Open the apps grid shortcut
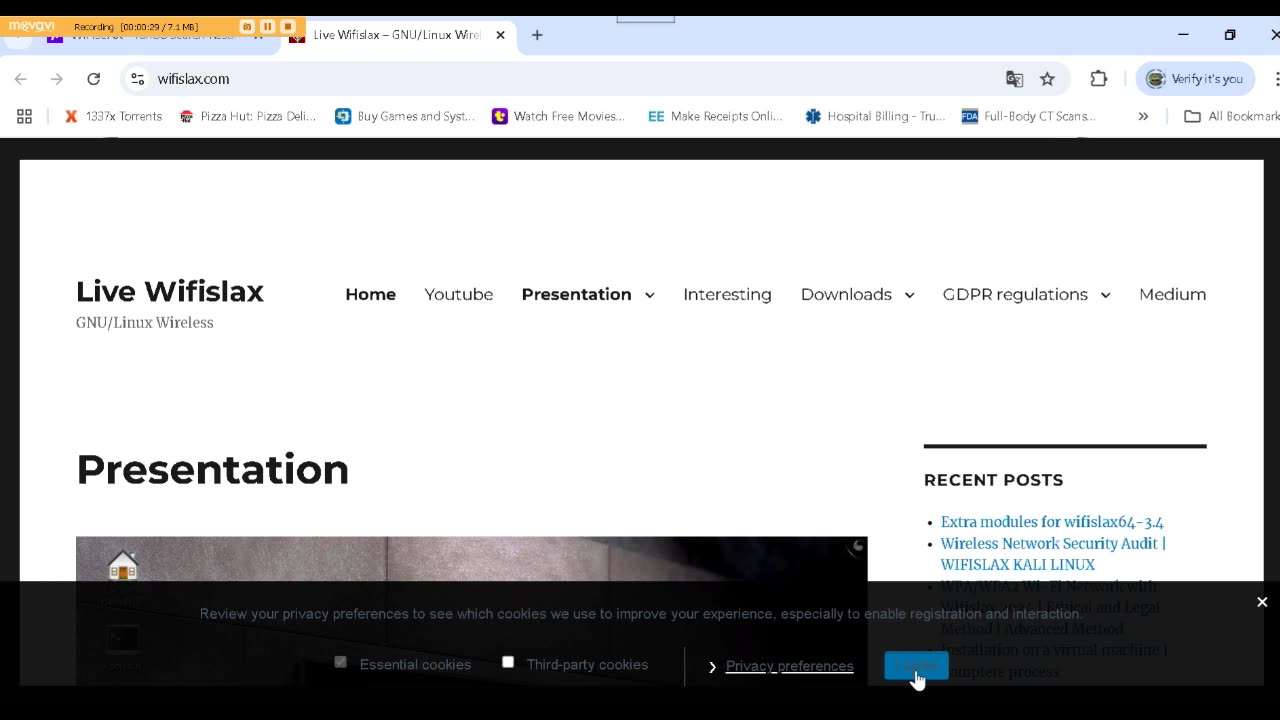The height and width of the screenshot is (720, 1280). (25, 116)
